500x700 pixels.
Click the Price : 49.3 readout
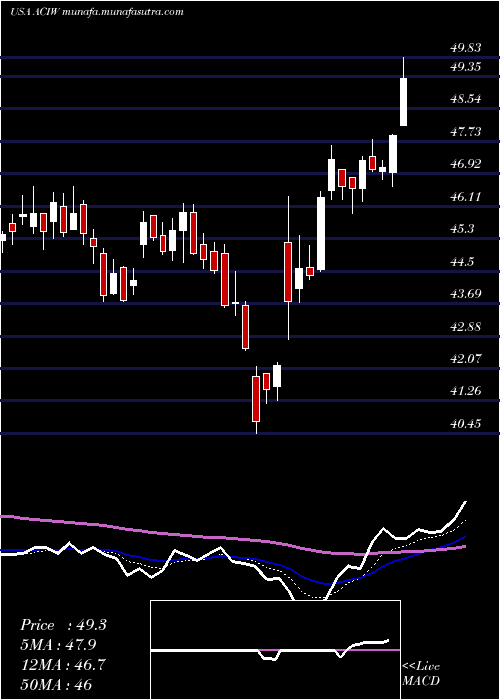[63, 625]
